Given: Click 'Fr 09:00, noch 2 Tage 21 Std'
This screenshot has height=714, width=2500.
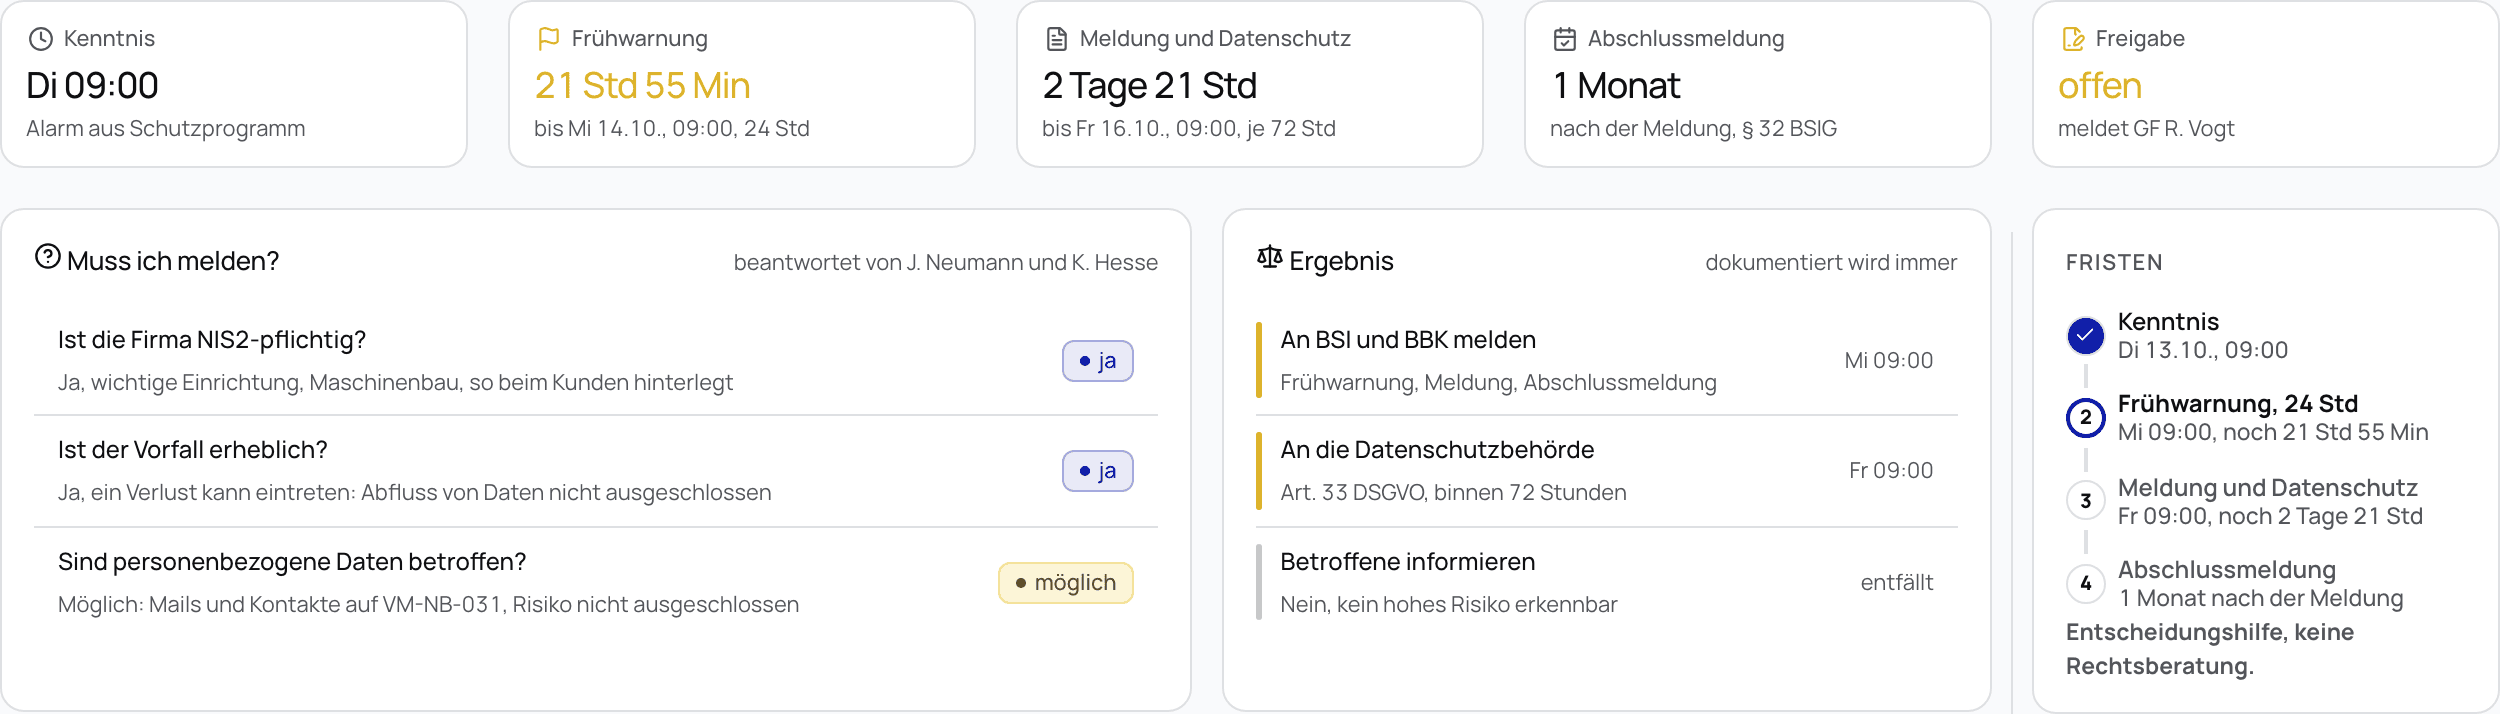Looking at the screenshot, I should pyautogui.click(x=2270, y=516).
